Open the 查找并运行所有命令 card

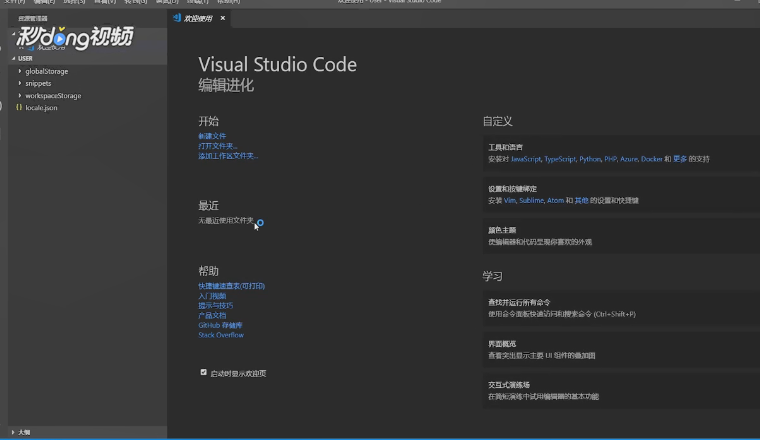[621, 308]
